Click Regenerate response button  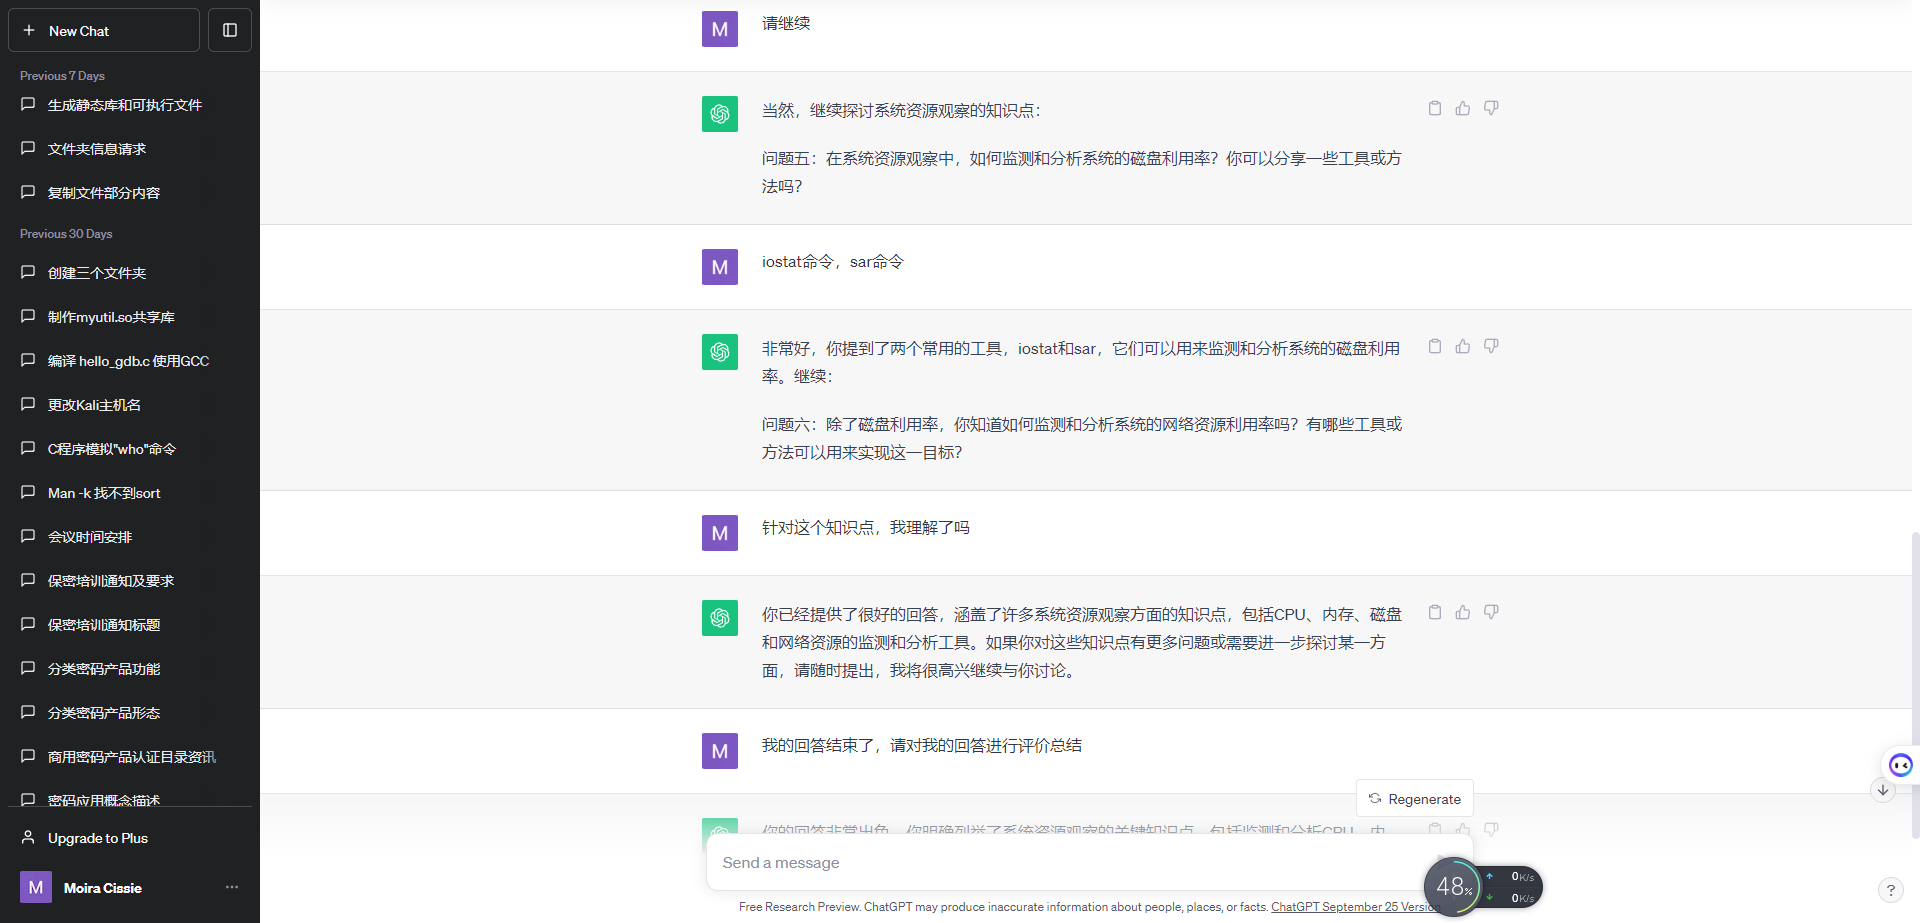[x=1415, y=799]
